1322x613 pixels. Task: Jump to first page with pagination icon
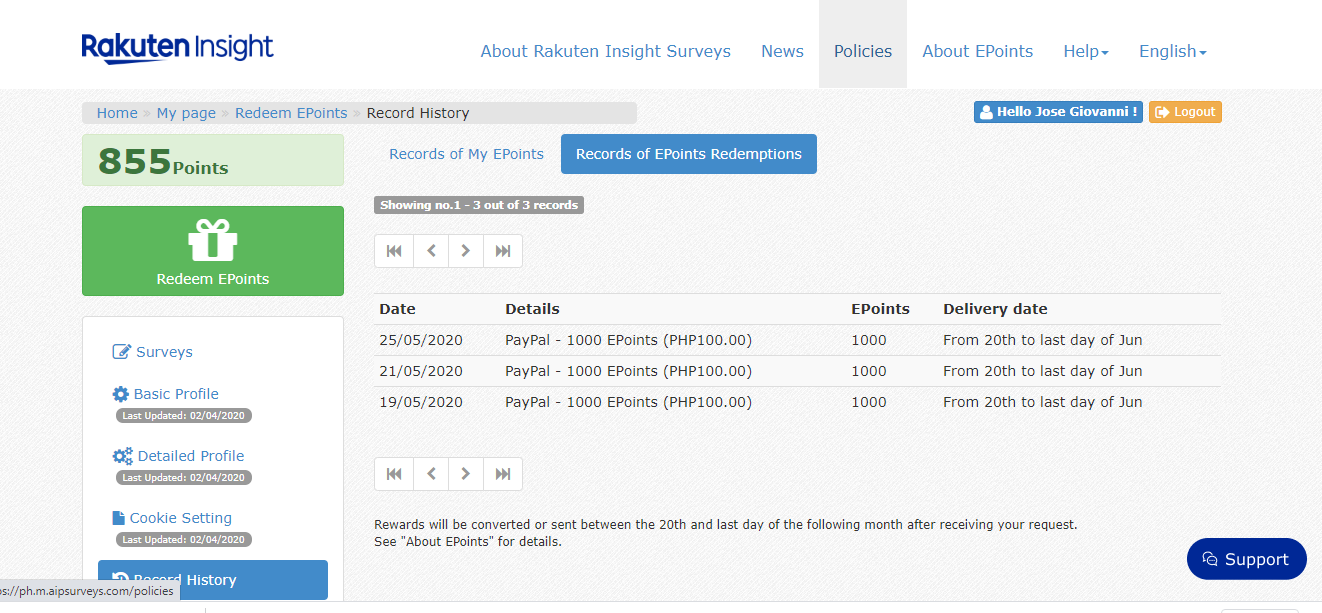[393, 250]
